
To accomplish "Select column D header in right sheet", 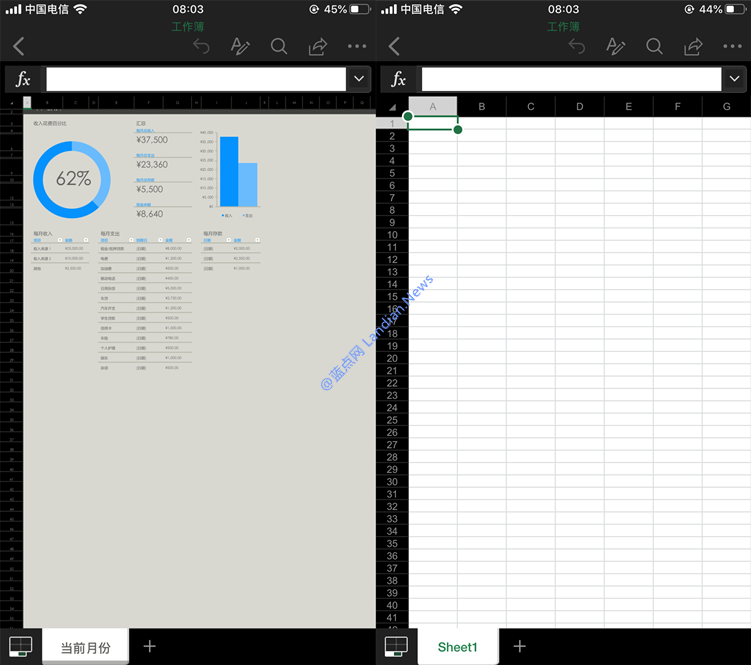I will tap(580, 106).
